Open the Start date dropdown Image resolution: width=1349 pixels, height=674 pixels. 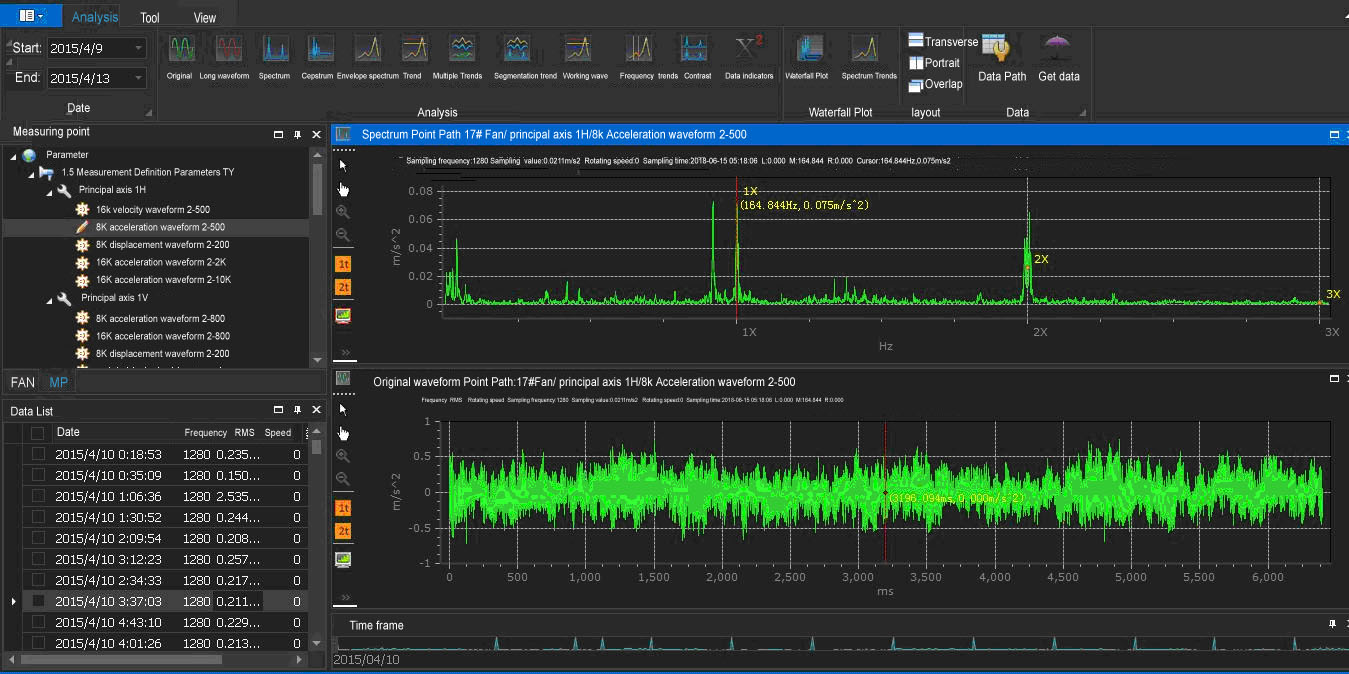[x=138, y=48]
